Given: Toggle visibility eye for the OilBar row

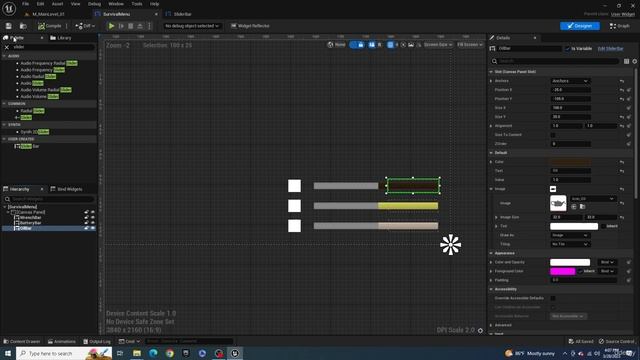Looking at the screenshot, I should click(93, 228).
